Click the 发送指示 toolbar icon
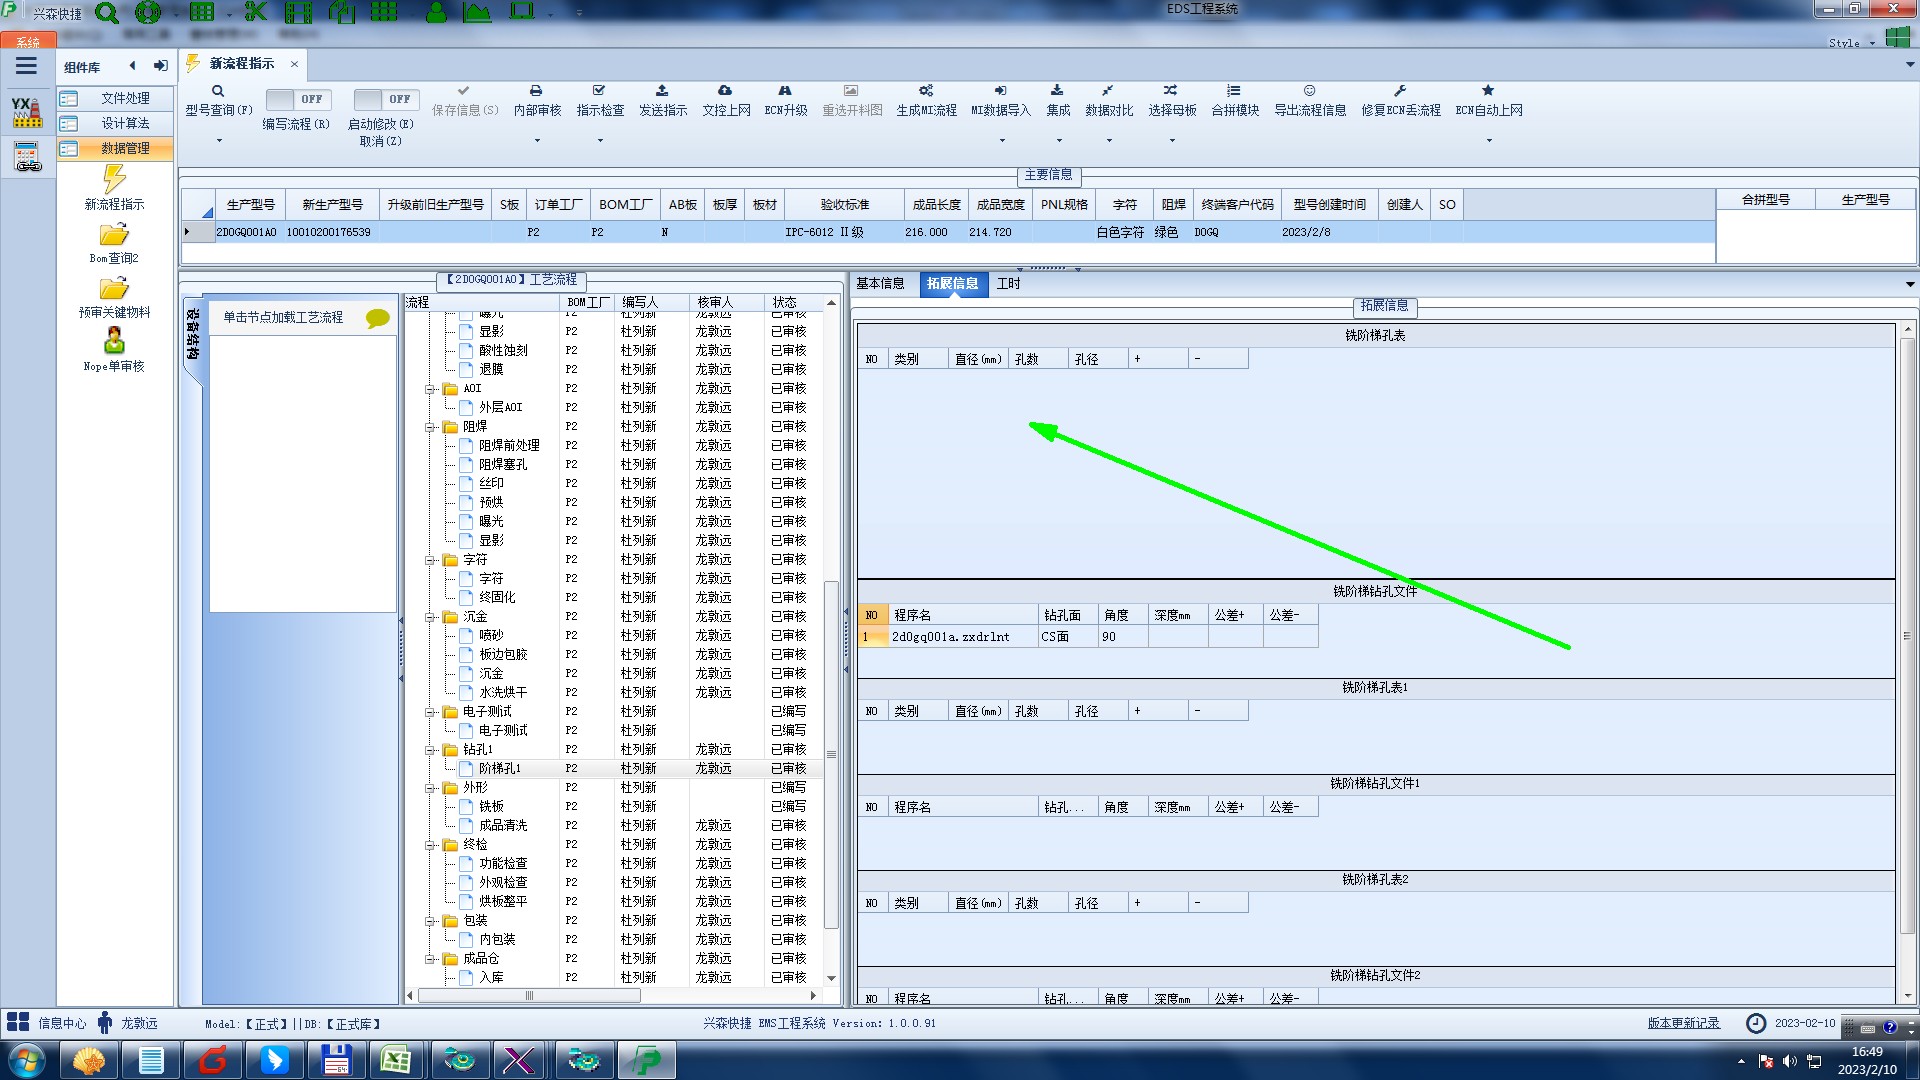1920x1080 pixels. (x=662, y=91)
